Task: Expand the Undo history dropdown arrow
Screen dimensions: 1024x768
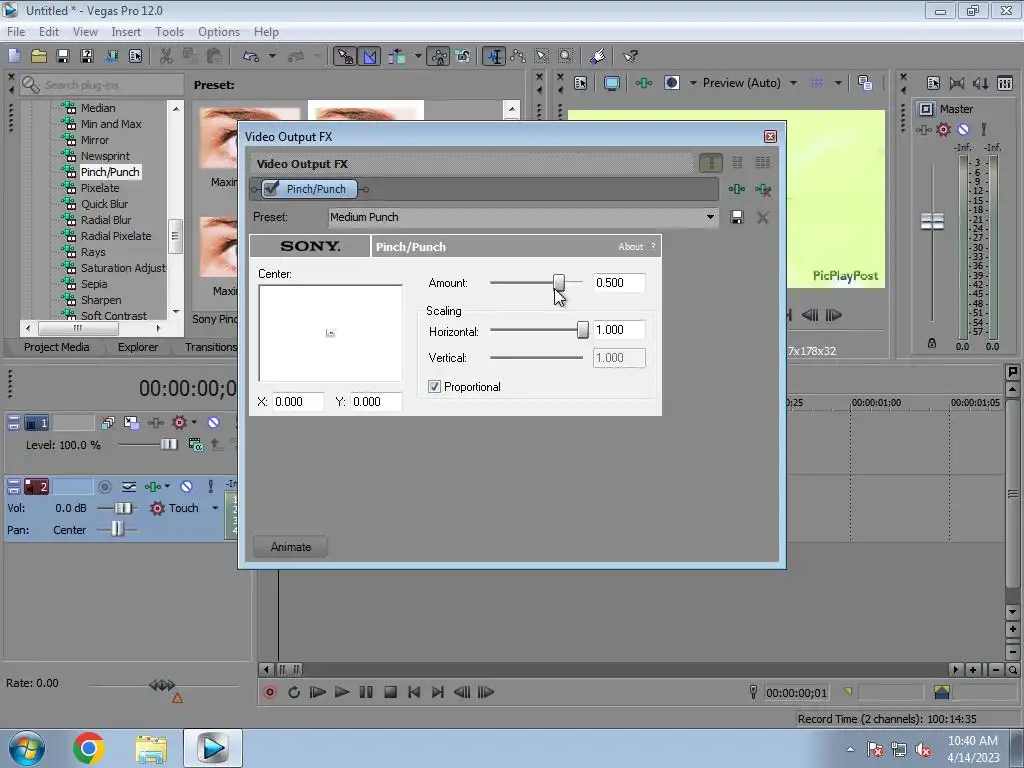Action: pyautogui.click(x=272, y=56)
